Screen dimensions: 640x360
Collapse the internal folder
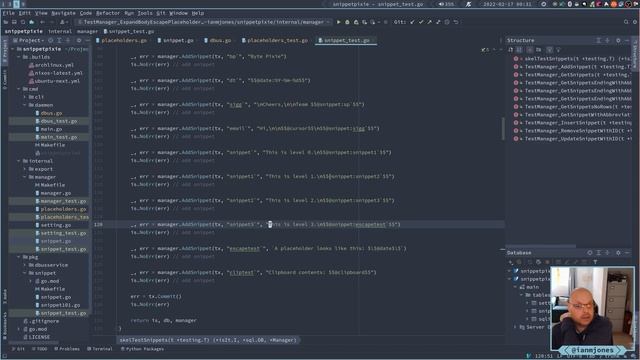(x=19, y=161)
